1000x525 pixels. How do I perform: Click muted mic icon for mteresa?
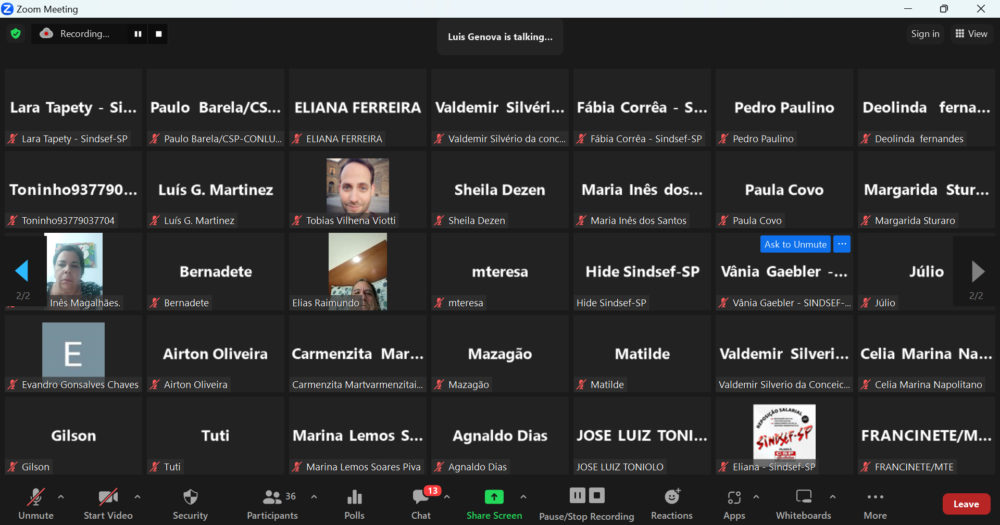439,303
